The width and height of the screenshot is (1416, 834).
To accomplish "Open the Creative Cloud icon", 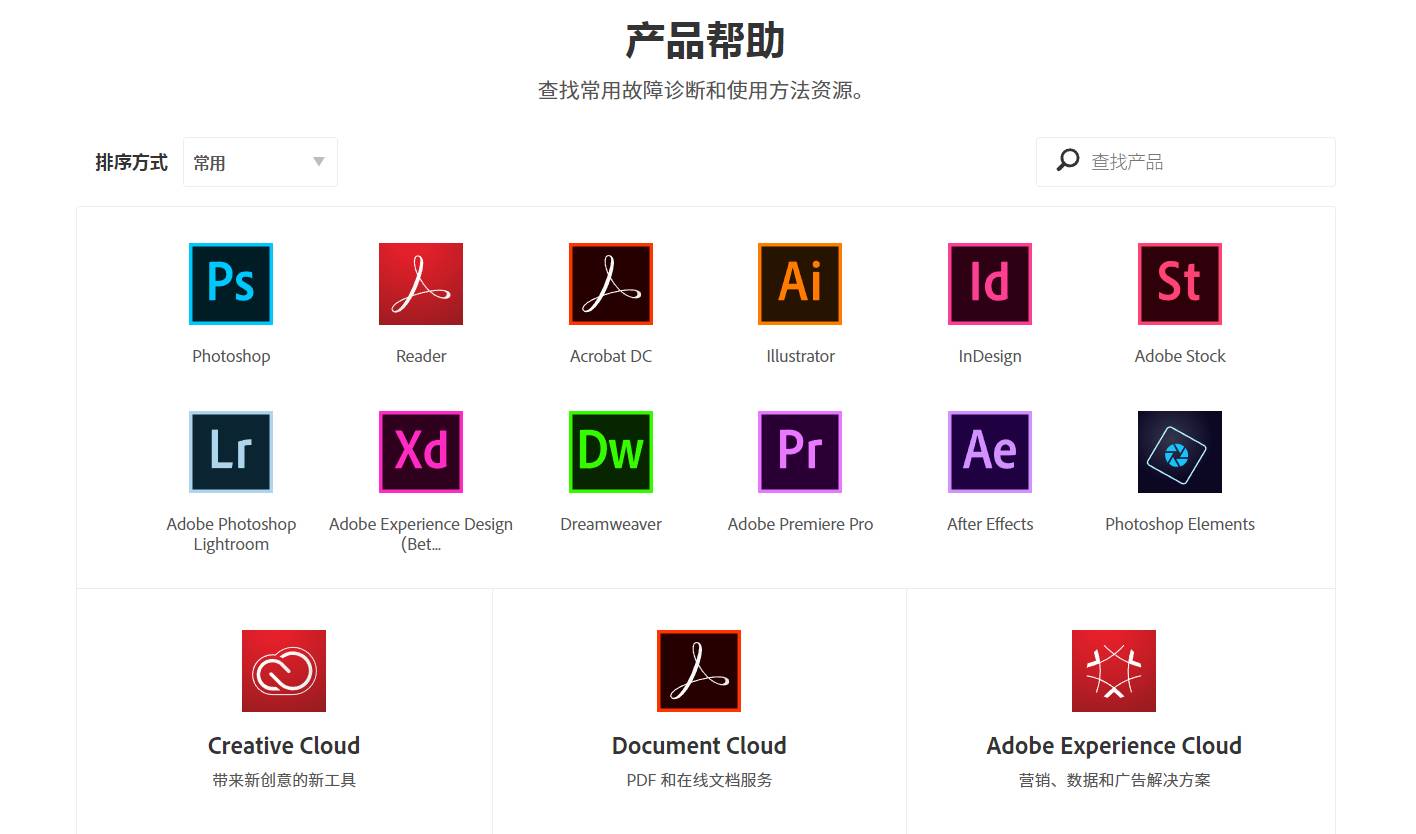I will [x=284, y=671].
